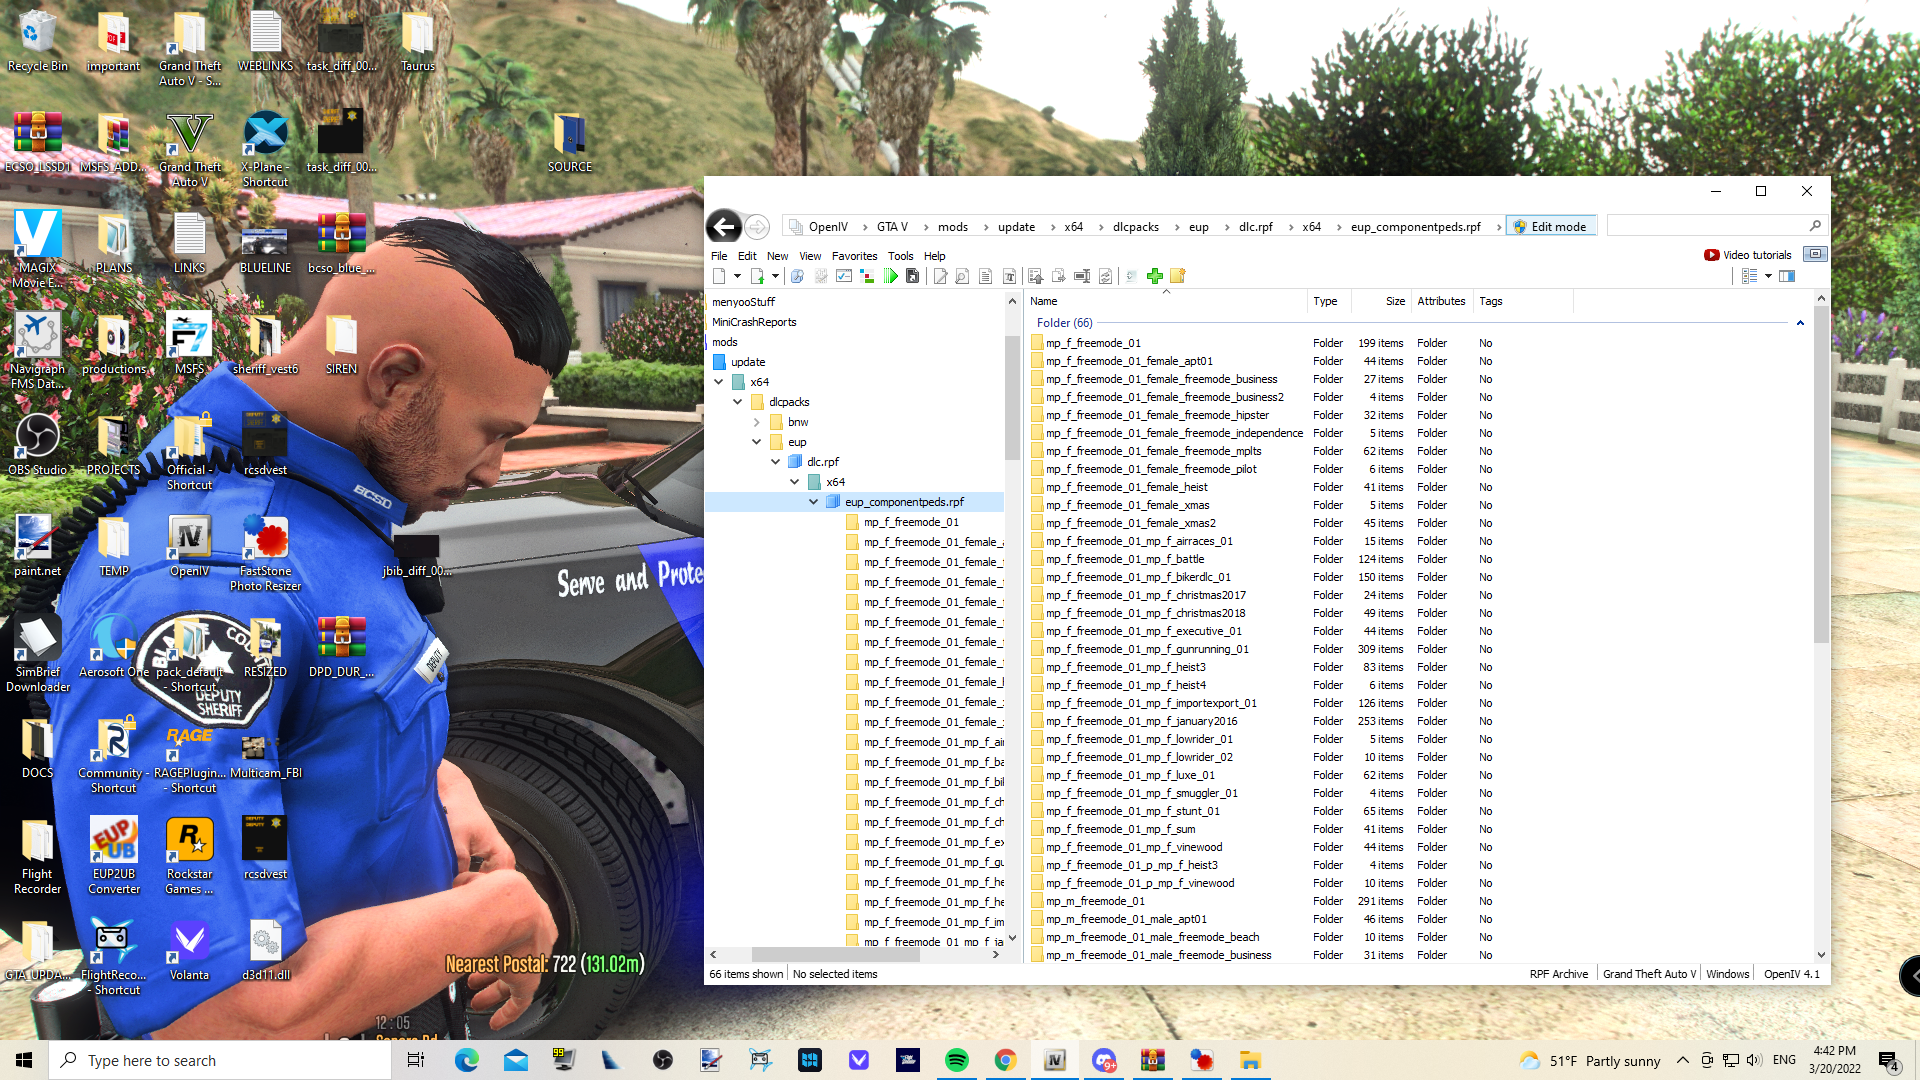1920x1080 pixels.
Task: Click the new folder star icon
Action: (1177, 276)
